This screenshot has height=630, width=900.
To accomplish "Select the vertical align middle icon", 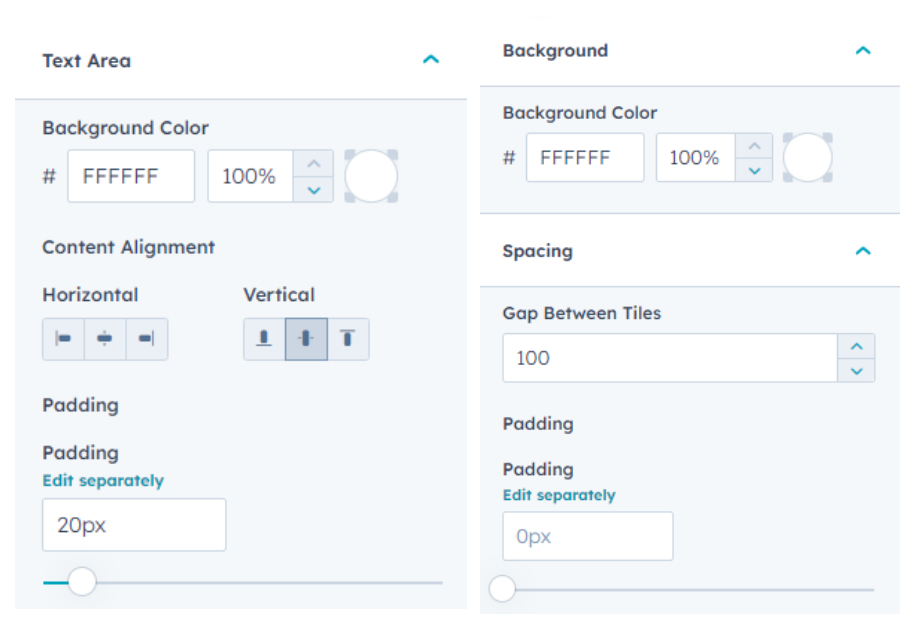I will (306, 339).
